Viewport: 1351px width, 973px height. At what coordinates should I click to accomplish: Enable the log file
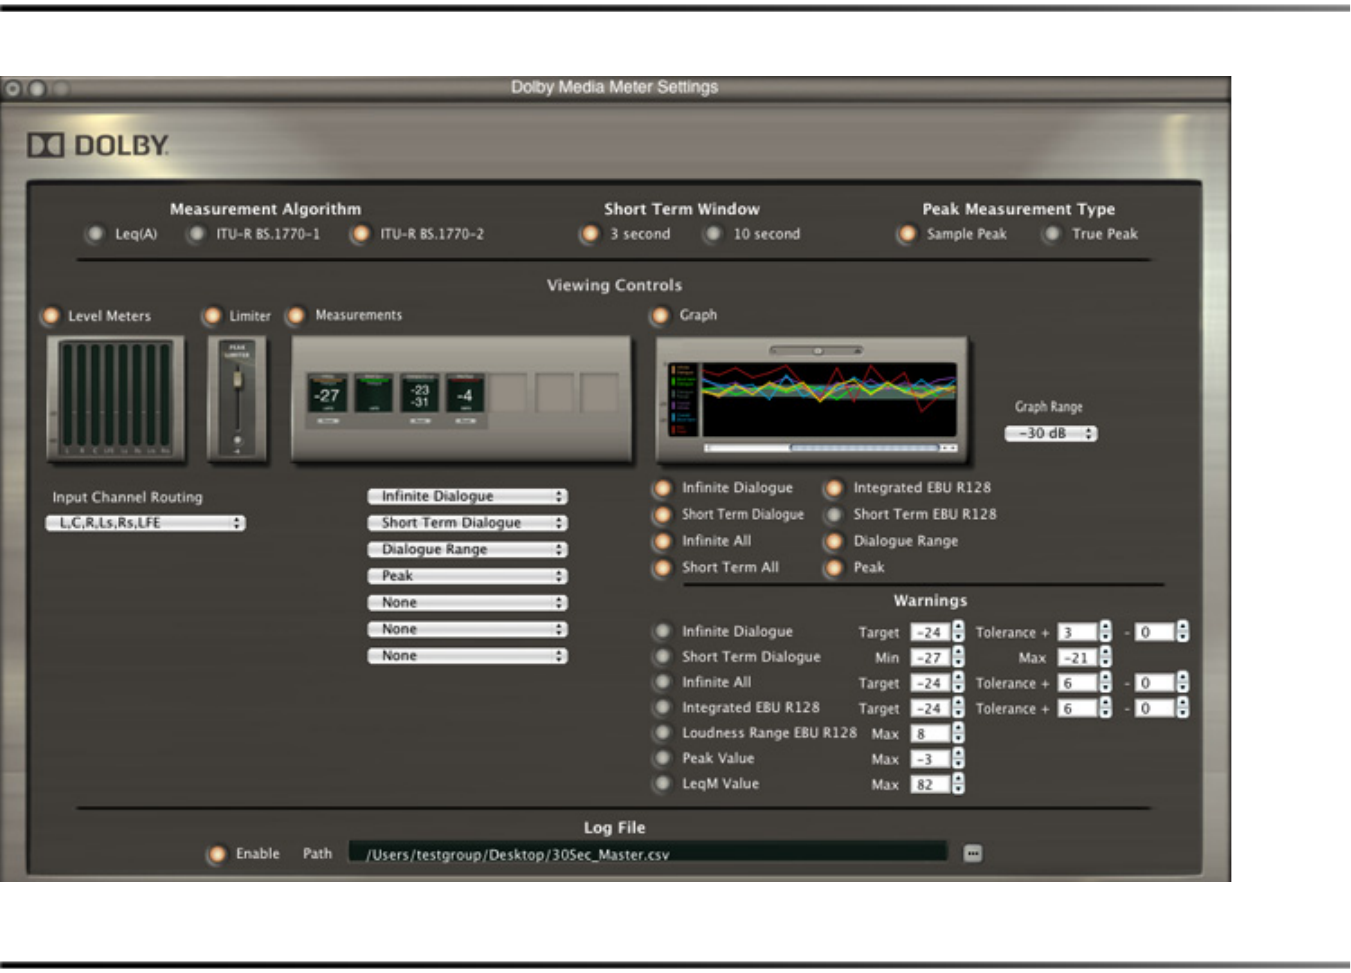click(217, 854)
